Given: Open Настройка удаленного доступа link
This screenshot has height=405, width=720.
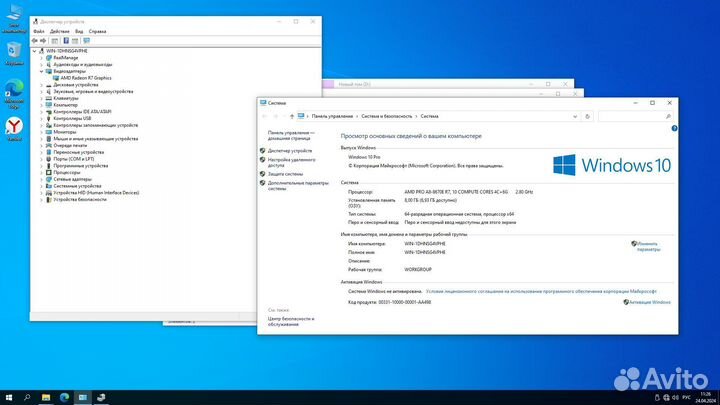Looking at the screenshot, I should [292, 163].
